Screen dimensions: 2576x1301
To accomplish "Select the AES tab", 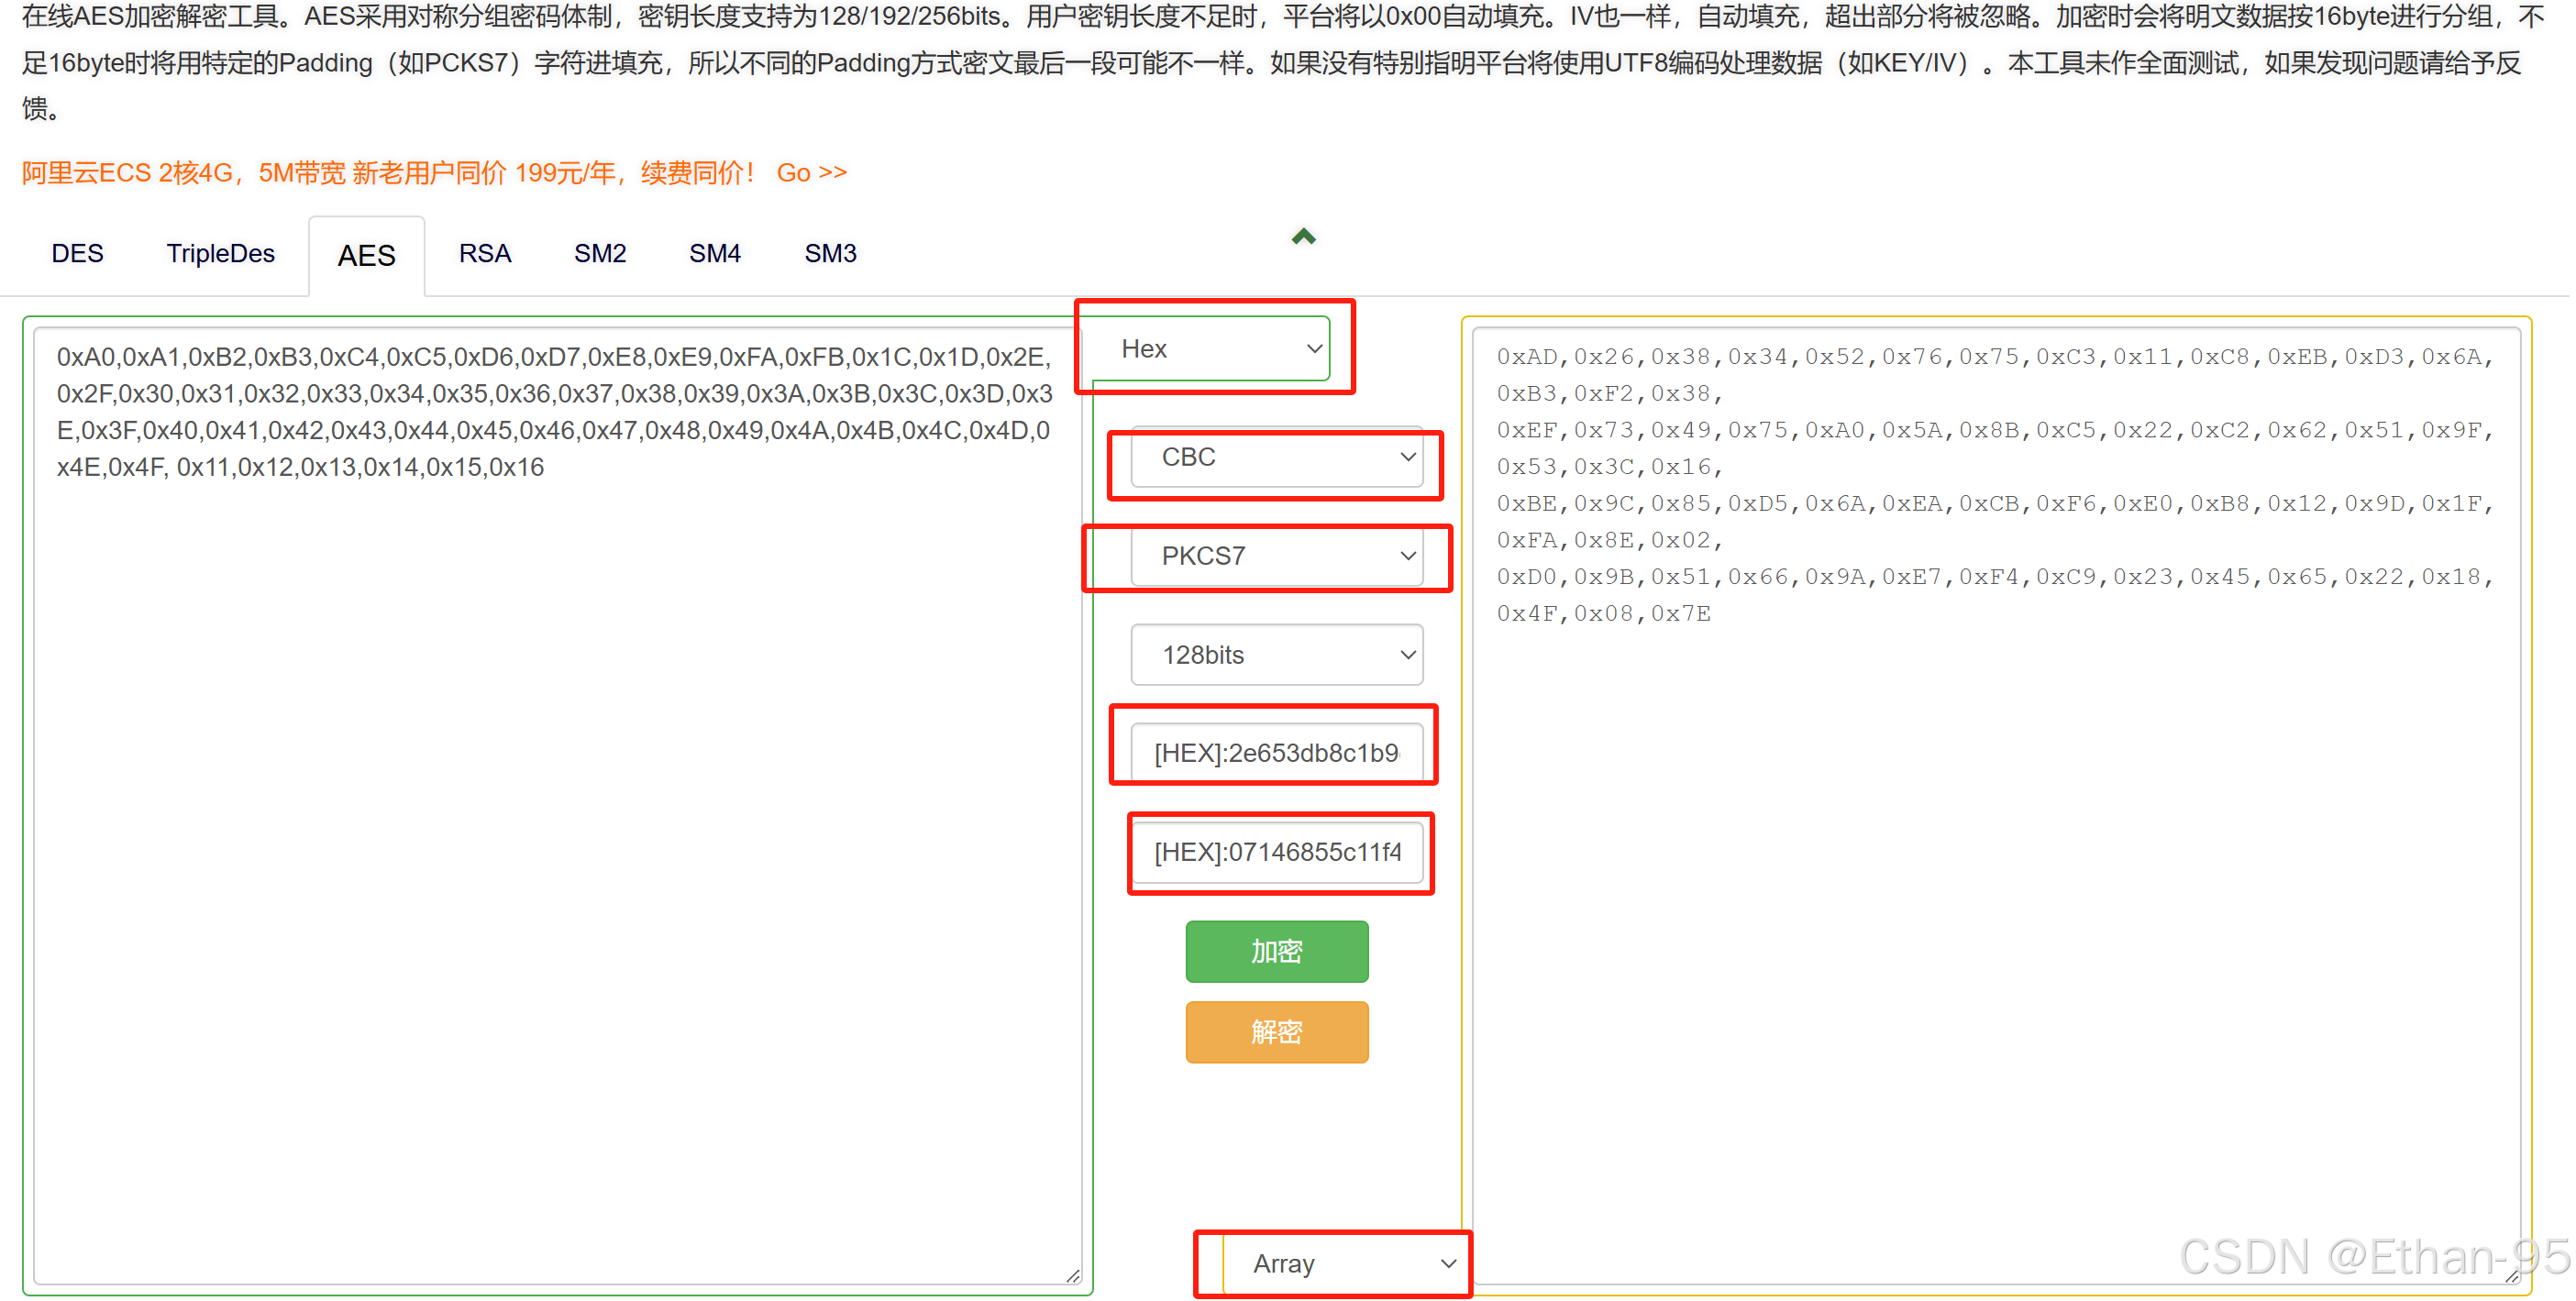I will (x=367, y=255).
